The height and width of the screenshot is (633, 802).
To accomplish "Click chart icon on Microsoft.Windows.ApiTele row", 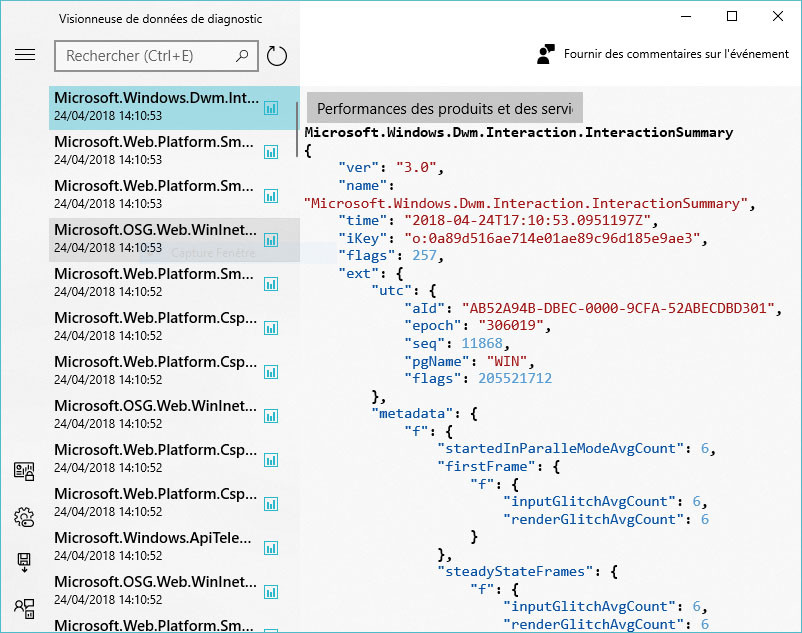I will point(271,548).
